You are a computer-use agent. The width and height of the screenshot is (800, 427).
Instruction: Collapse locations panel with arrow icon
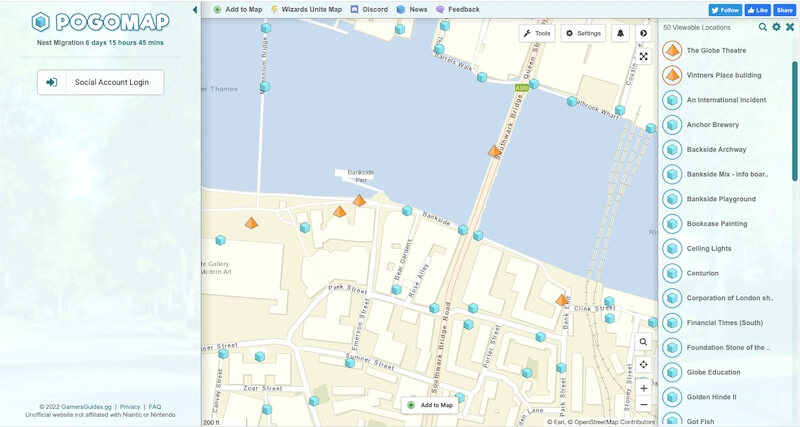[643, 33]
